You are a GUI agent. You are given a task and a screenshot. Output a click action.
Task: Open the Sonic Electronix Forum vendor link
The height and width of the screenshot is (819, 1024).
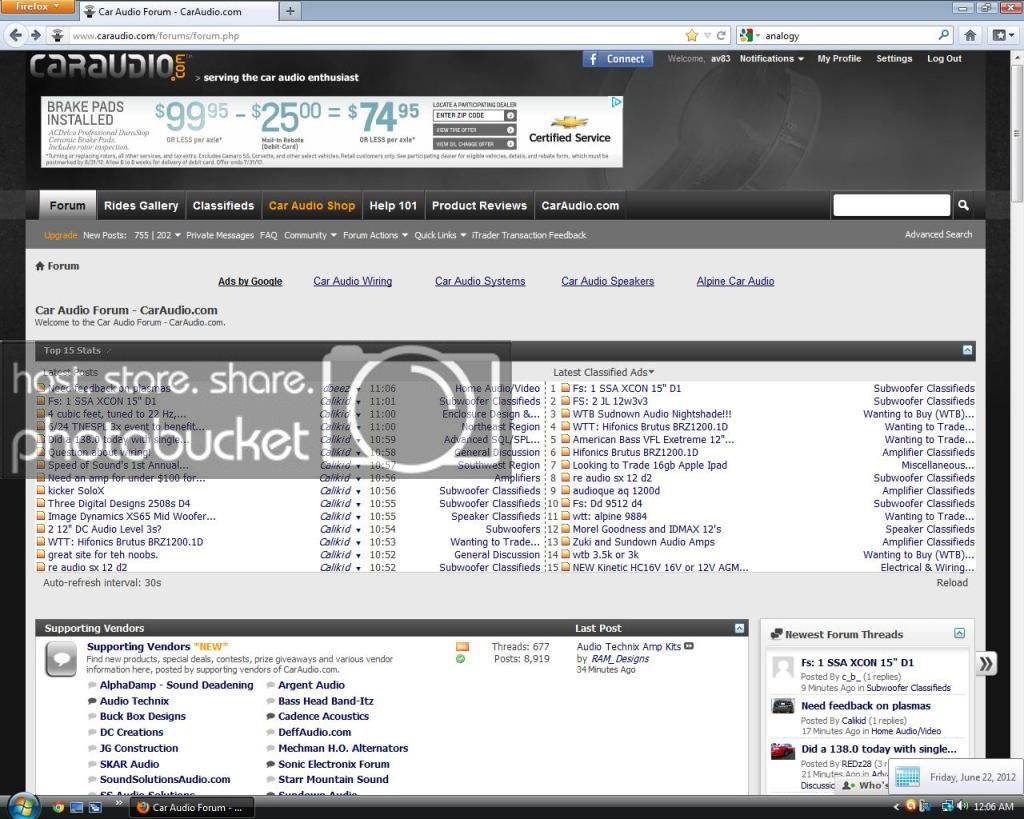pyautogui.click(x=334, y=764)
